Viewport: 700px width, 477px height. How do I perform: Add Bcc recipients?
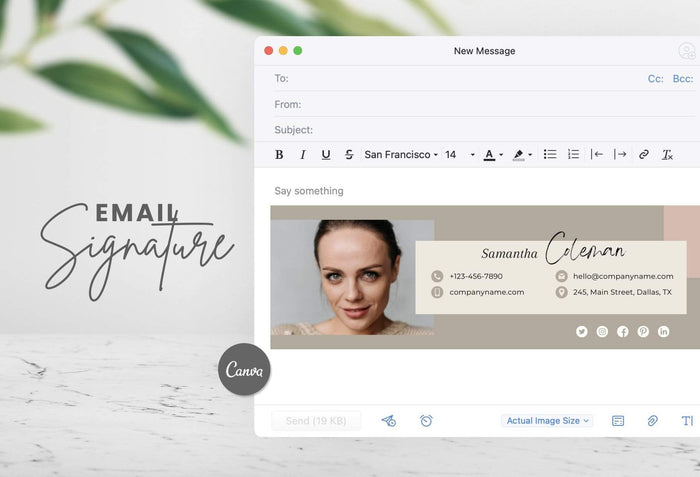[x=683, y=79]
